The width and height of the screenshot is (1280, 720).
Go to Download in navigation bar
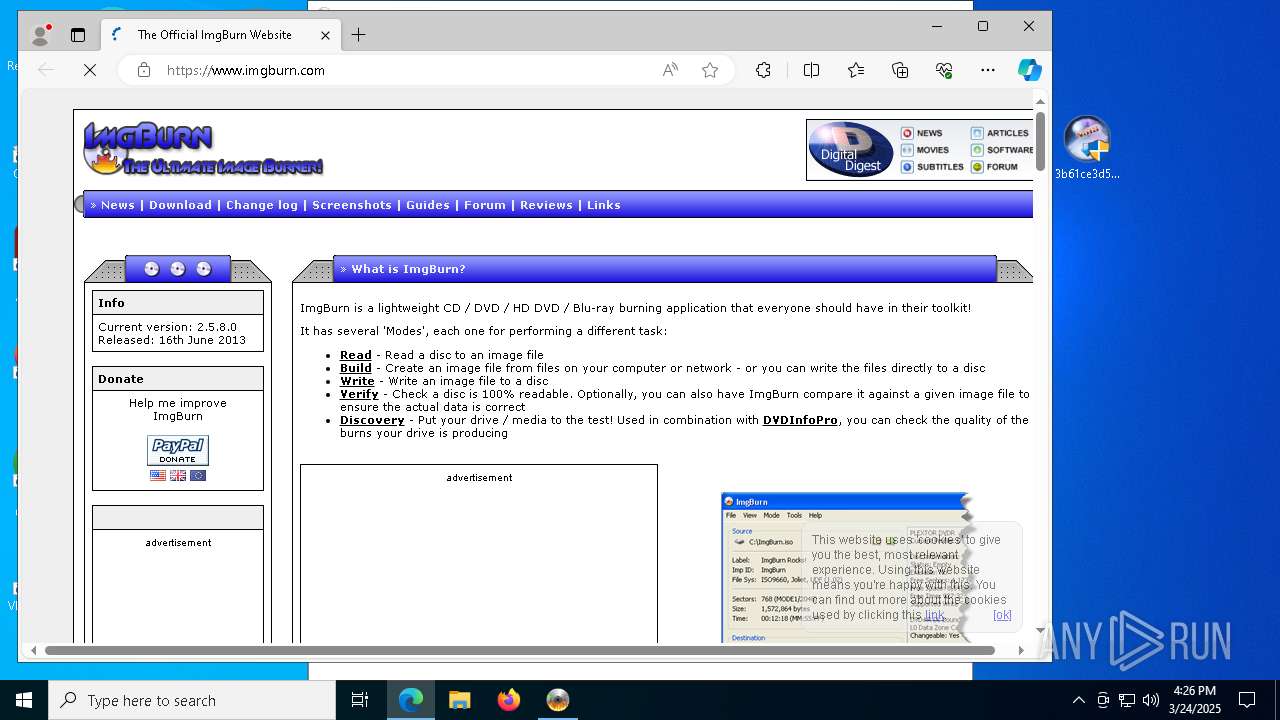pyautogui.click(x=180, y=205)
